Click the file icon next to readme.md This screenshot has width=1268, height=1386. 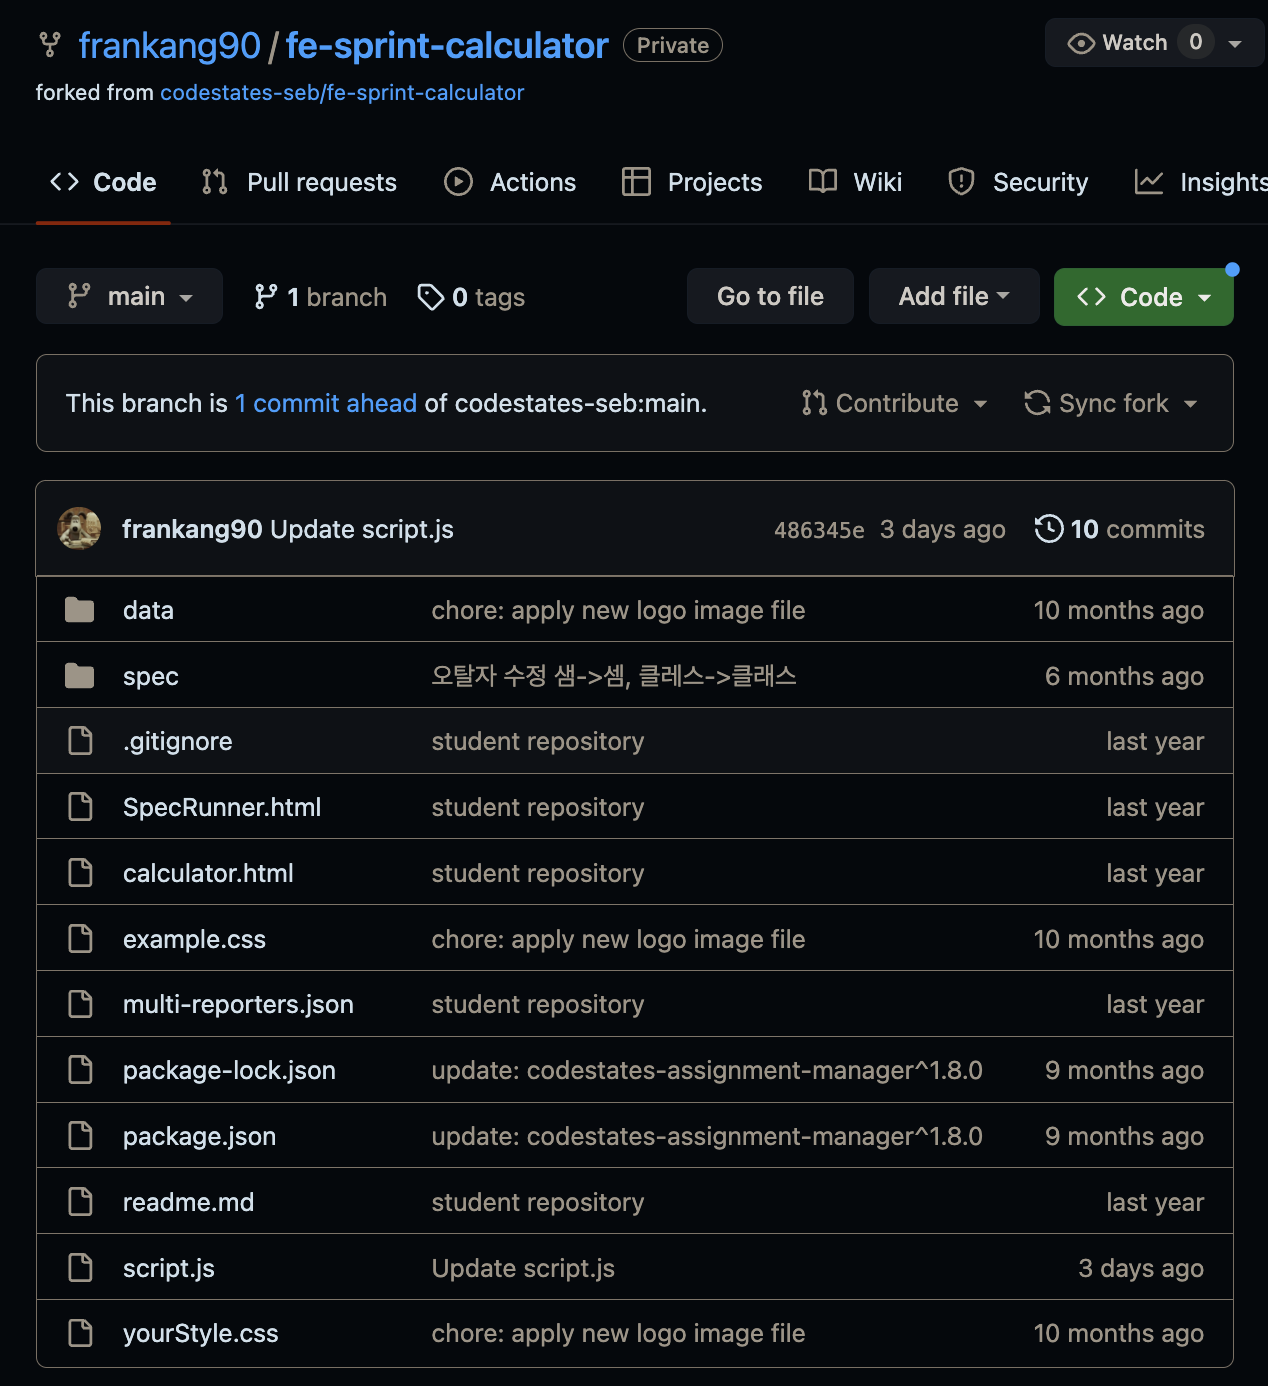click(x=80, y=1202)
